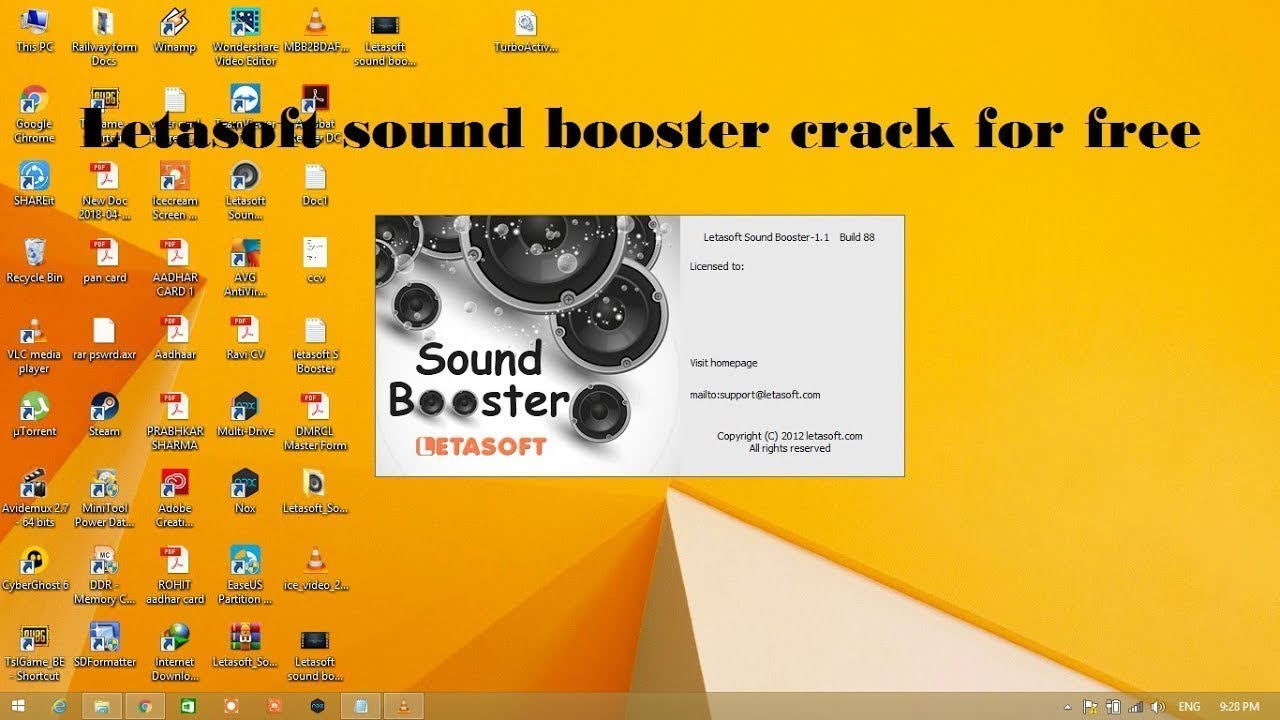
Task: Open the Winamp desktop shortcut
Action: pyautogui.click(x=175, y=31)
